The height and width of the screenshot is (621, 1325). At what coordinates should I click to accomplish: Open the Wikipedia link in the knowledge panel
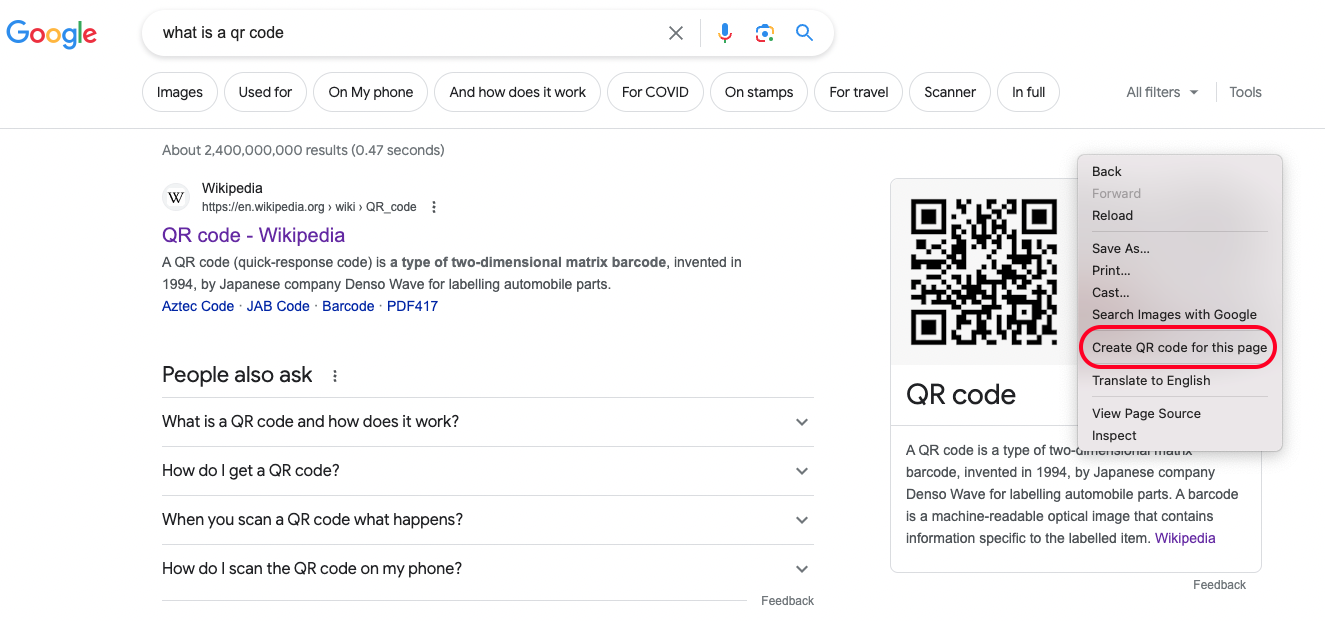1185,538
